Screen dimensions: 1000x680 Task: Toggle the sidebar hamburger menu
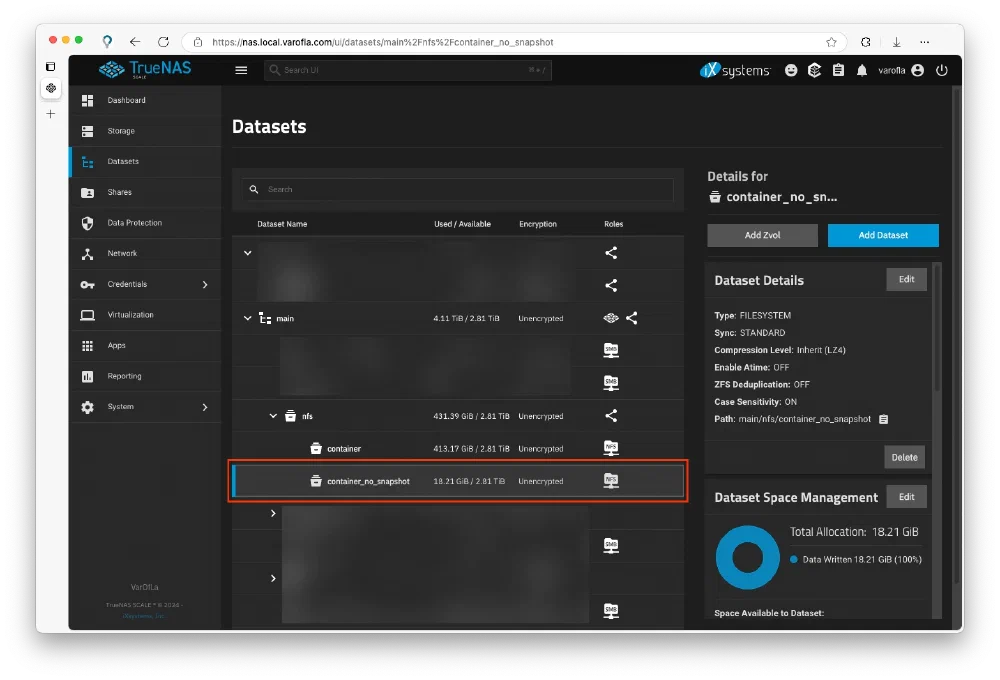coord(241,70)
